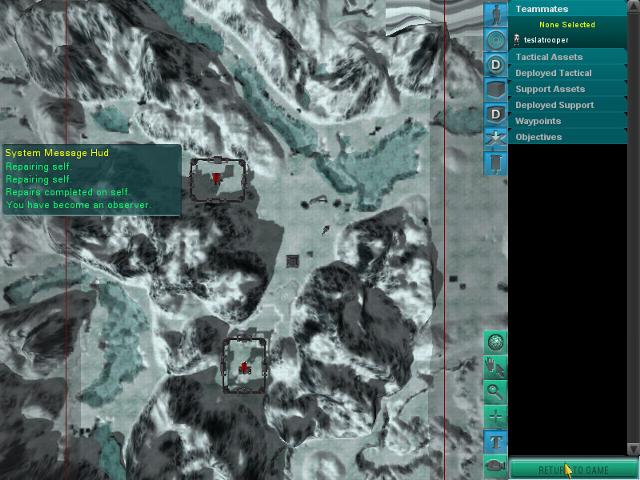Expand the Deployed Tactical category

(x=567, y=73)
